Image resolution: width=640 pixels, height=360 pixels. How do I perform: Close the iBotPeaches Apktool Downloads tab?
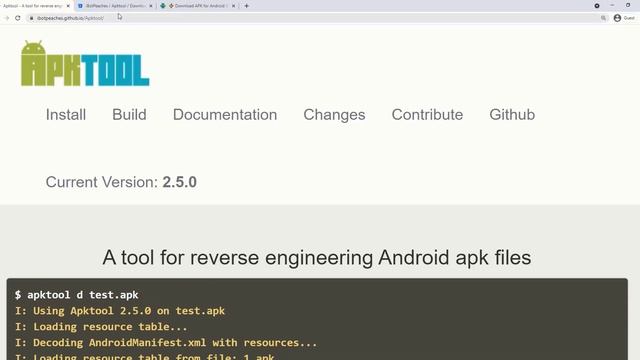click(151, 6)
